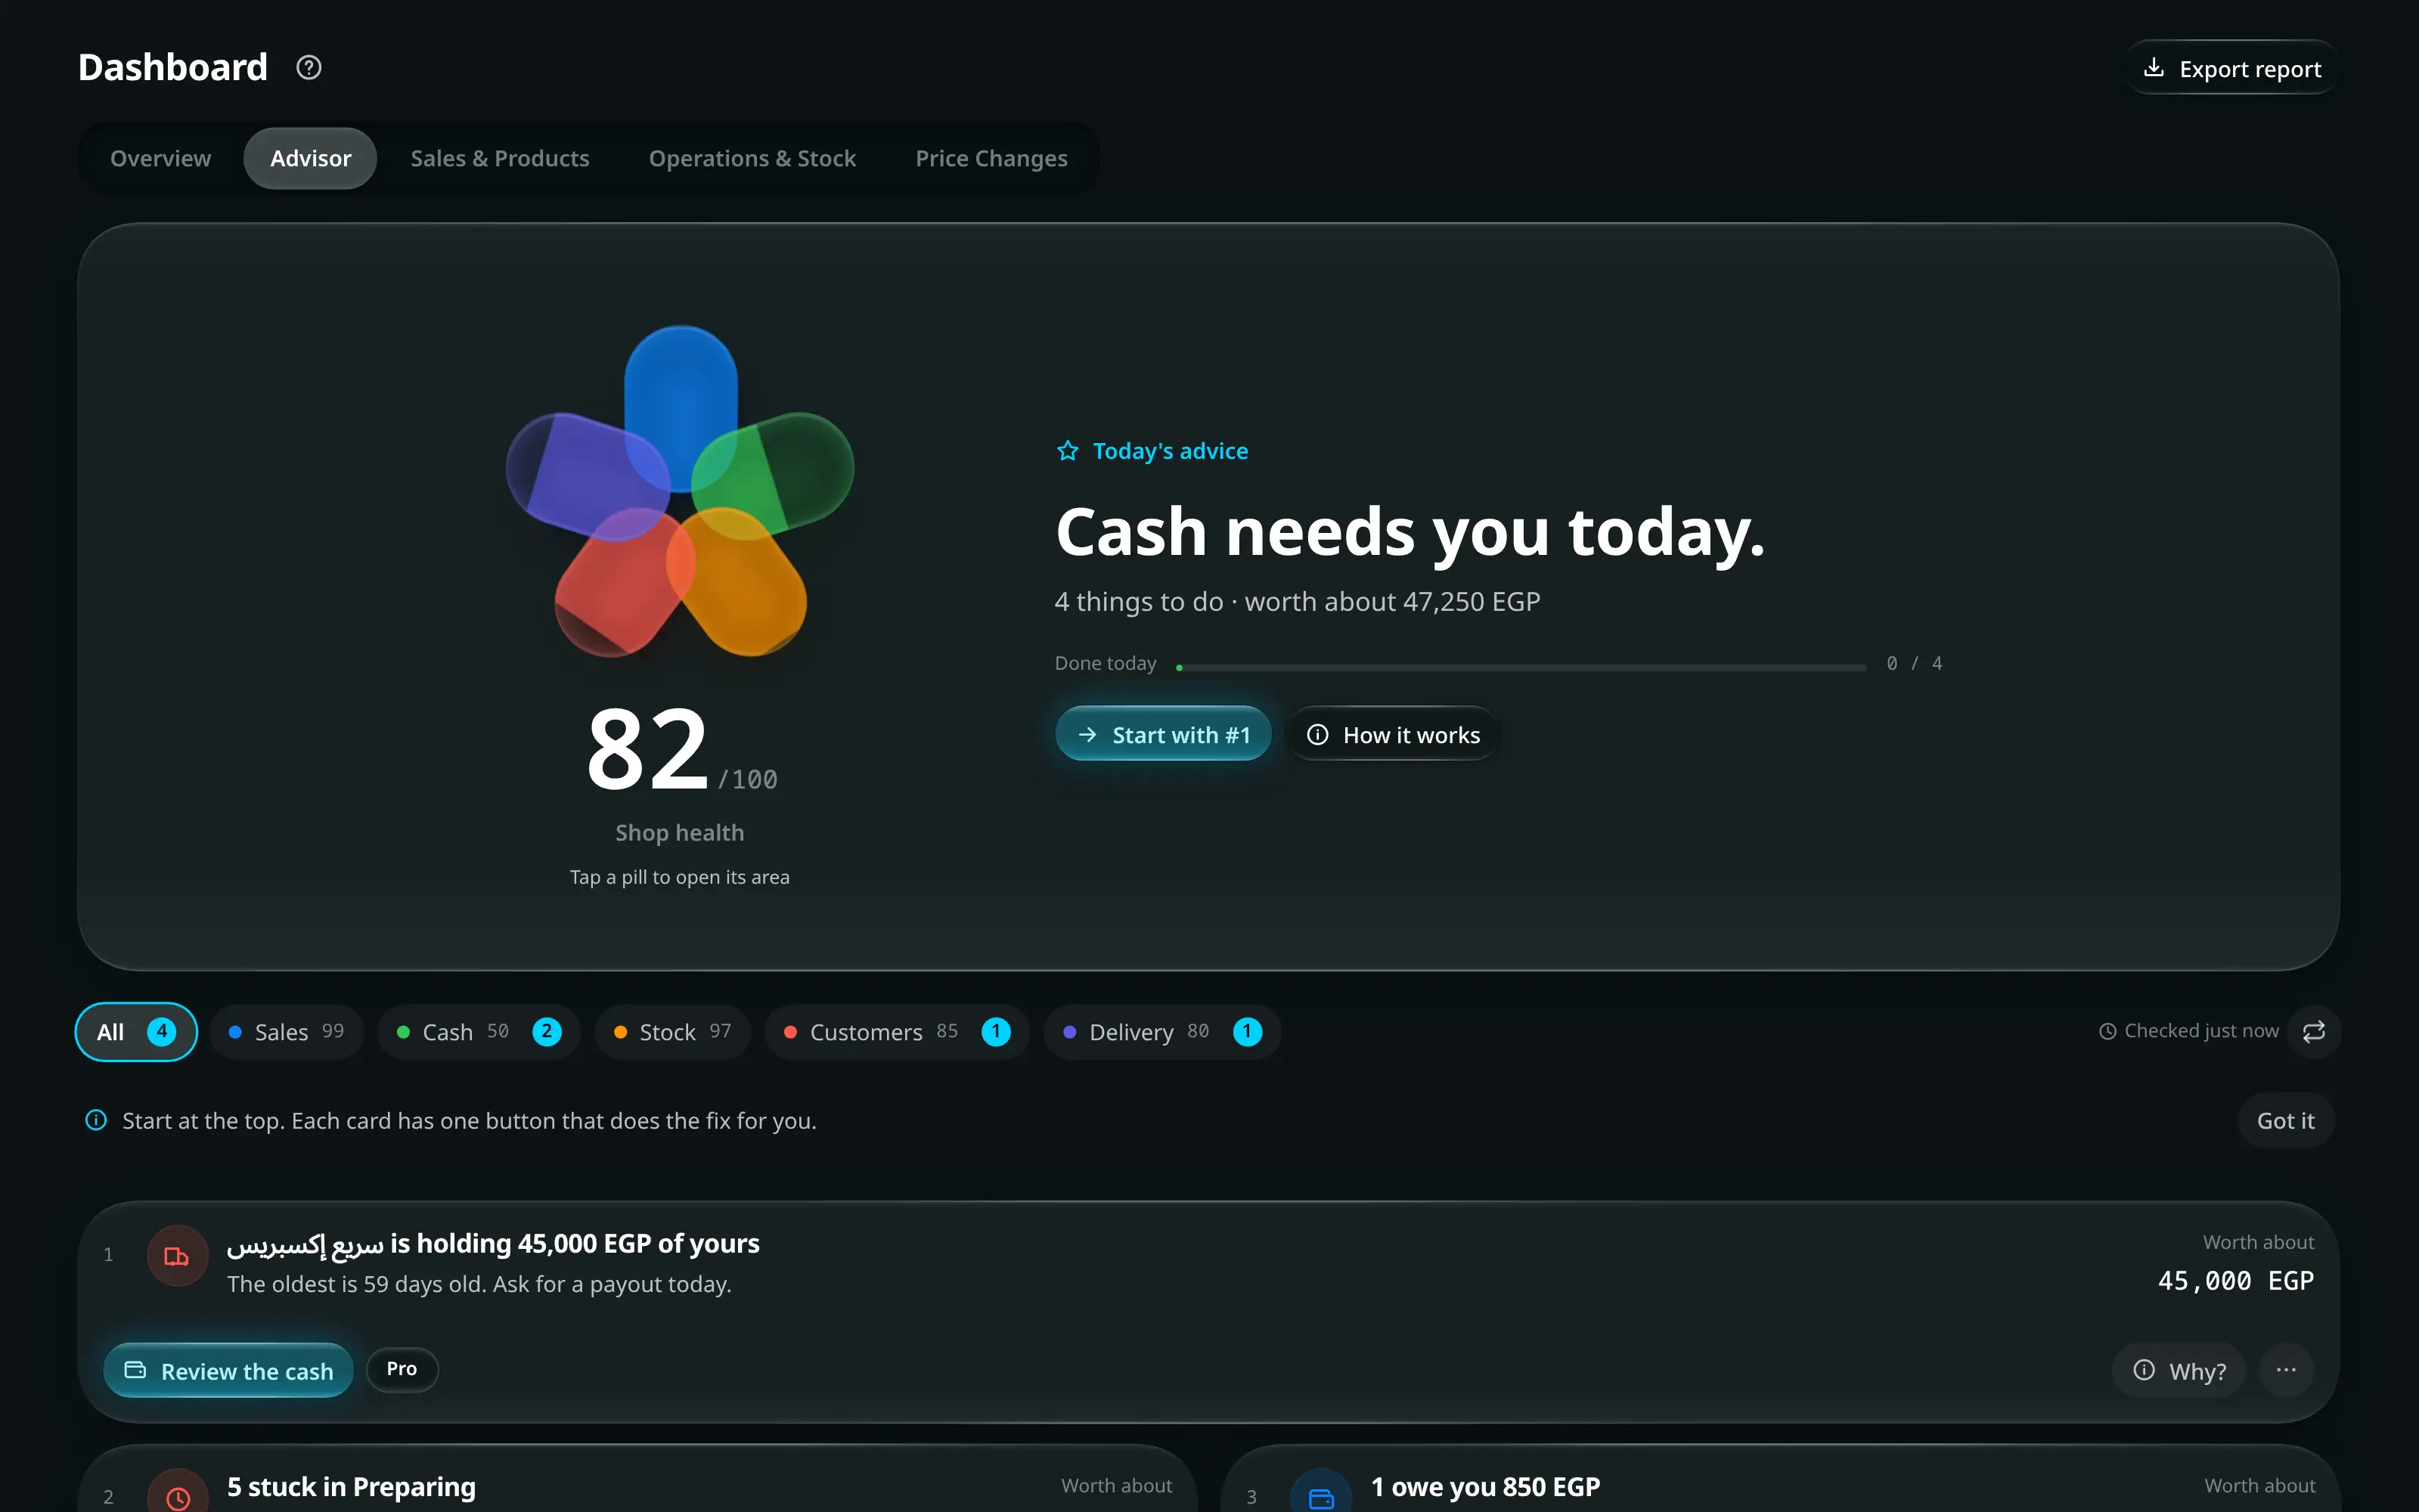The height and width of the screenshot is (1512, 2419).
Task: Filter advice by Delivery chip
Action: [1163, 1031]
